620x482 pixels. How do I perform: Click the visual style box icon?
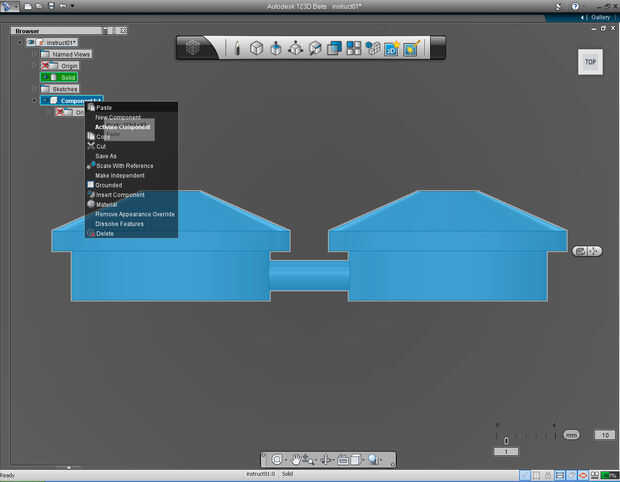[355, 459]
